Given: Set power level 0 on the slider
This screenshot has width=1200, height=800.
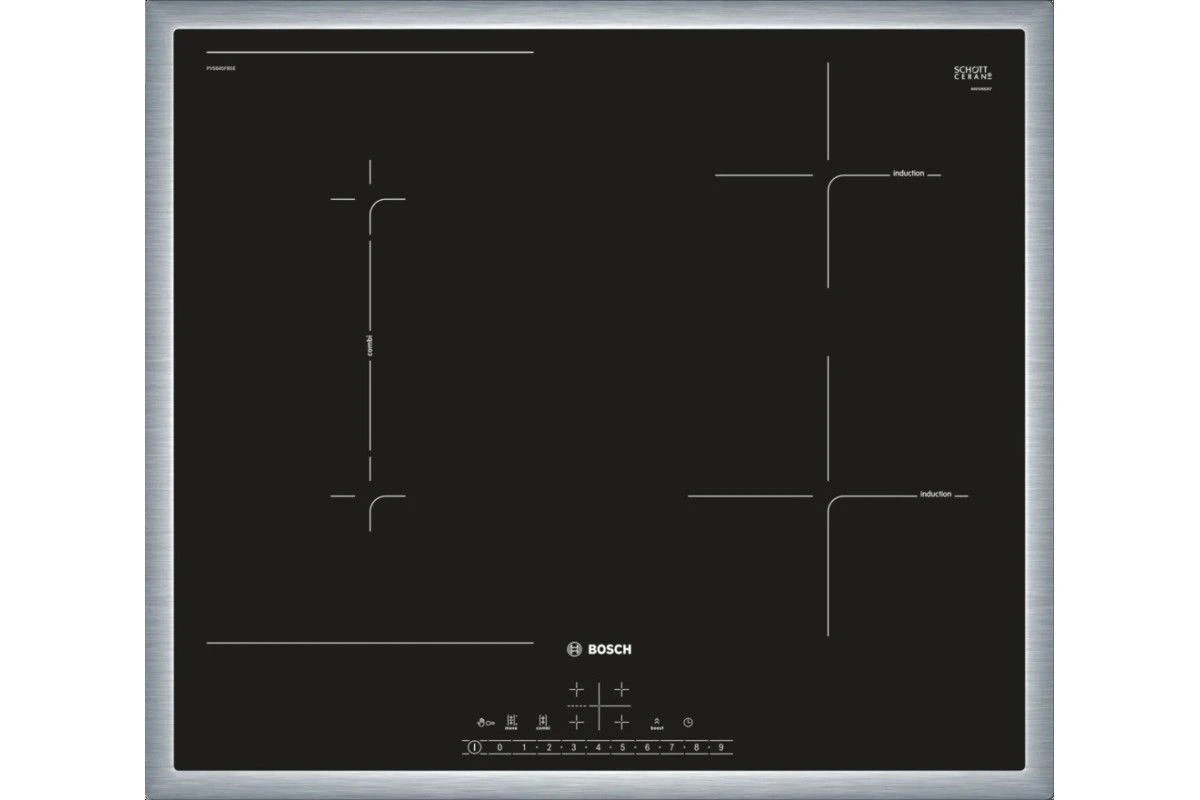Looking at the screenshot, I should click(499, 747).
